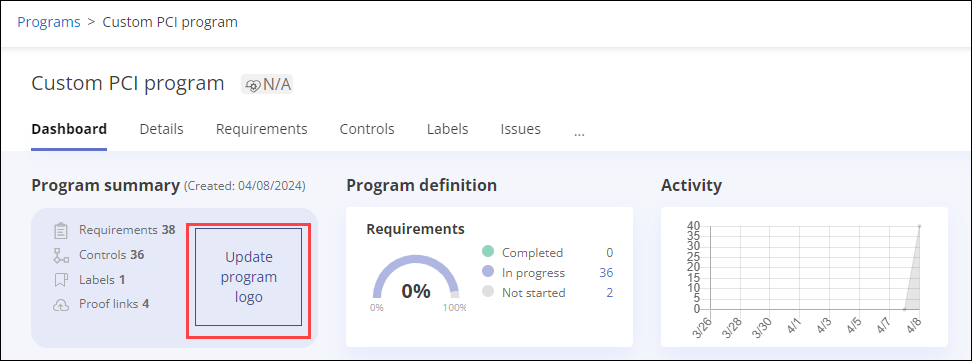This screenshot has height=361, width=972.
Task: Switch to the Details tab
Action: pyautogui.click(x=161, y=129)
